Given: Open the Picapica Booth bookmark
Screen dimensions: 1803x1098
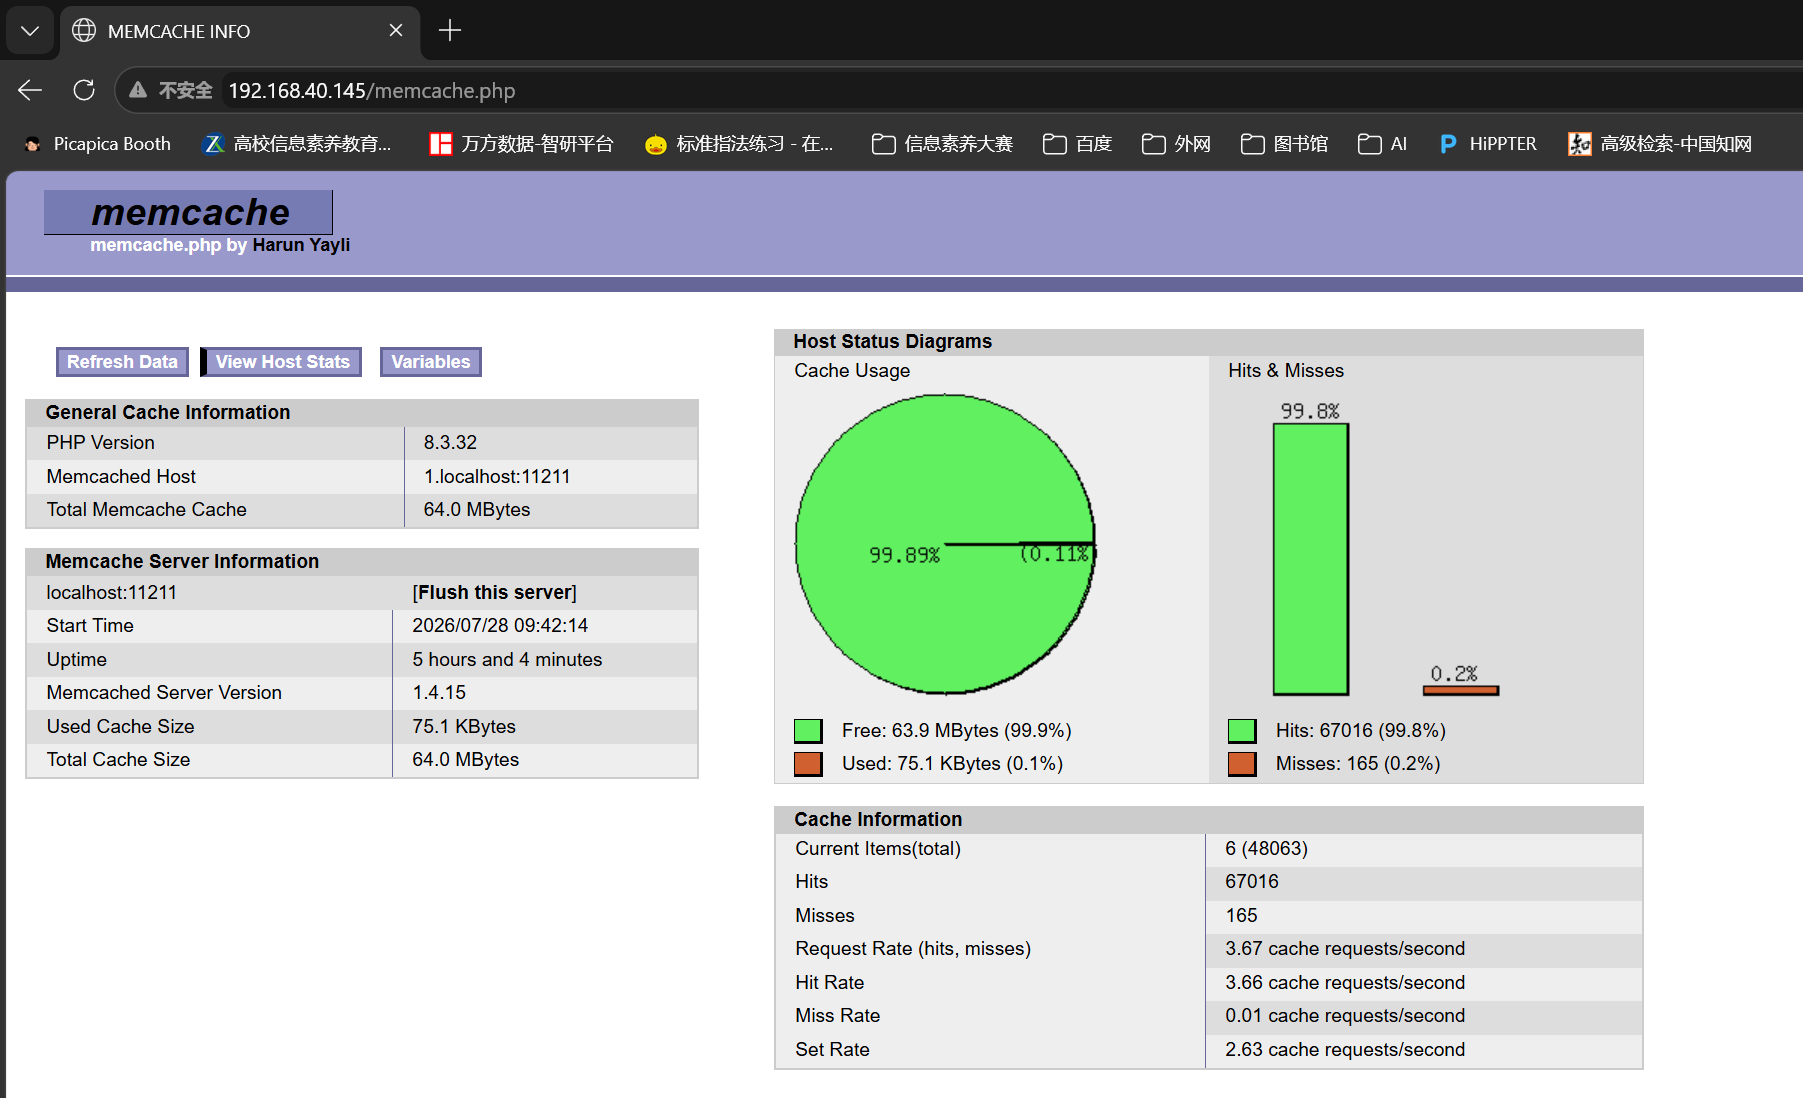Looking at the screenshot, I should 97,144.
